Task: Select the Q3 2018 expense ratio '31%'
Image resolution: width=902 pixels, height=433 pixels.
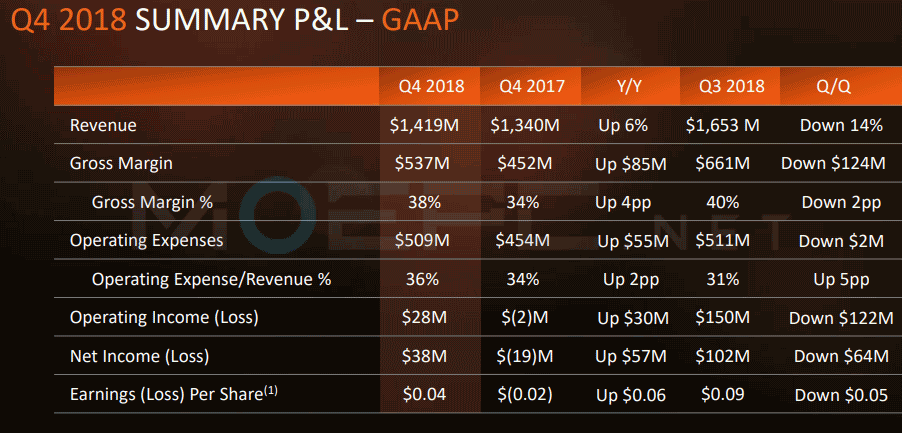Action: (723, 279)
